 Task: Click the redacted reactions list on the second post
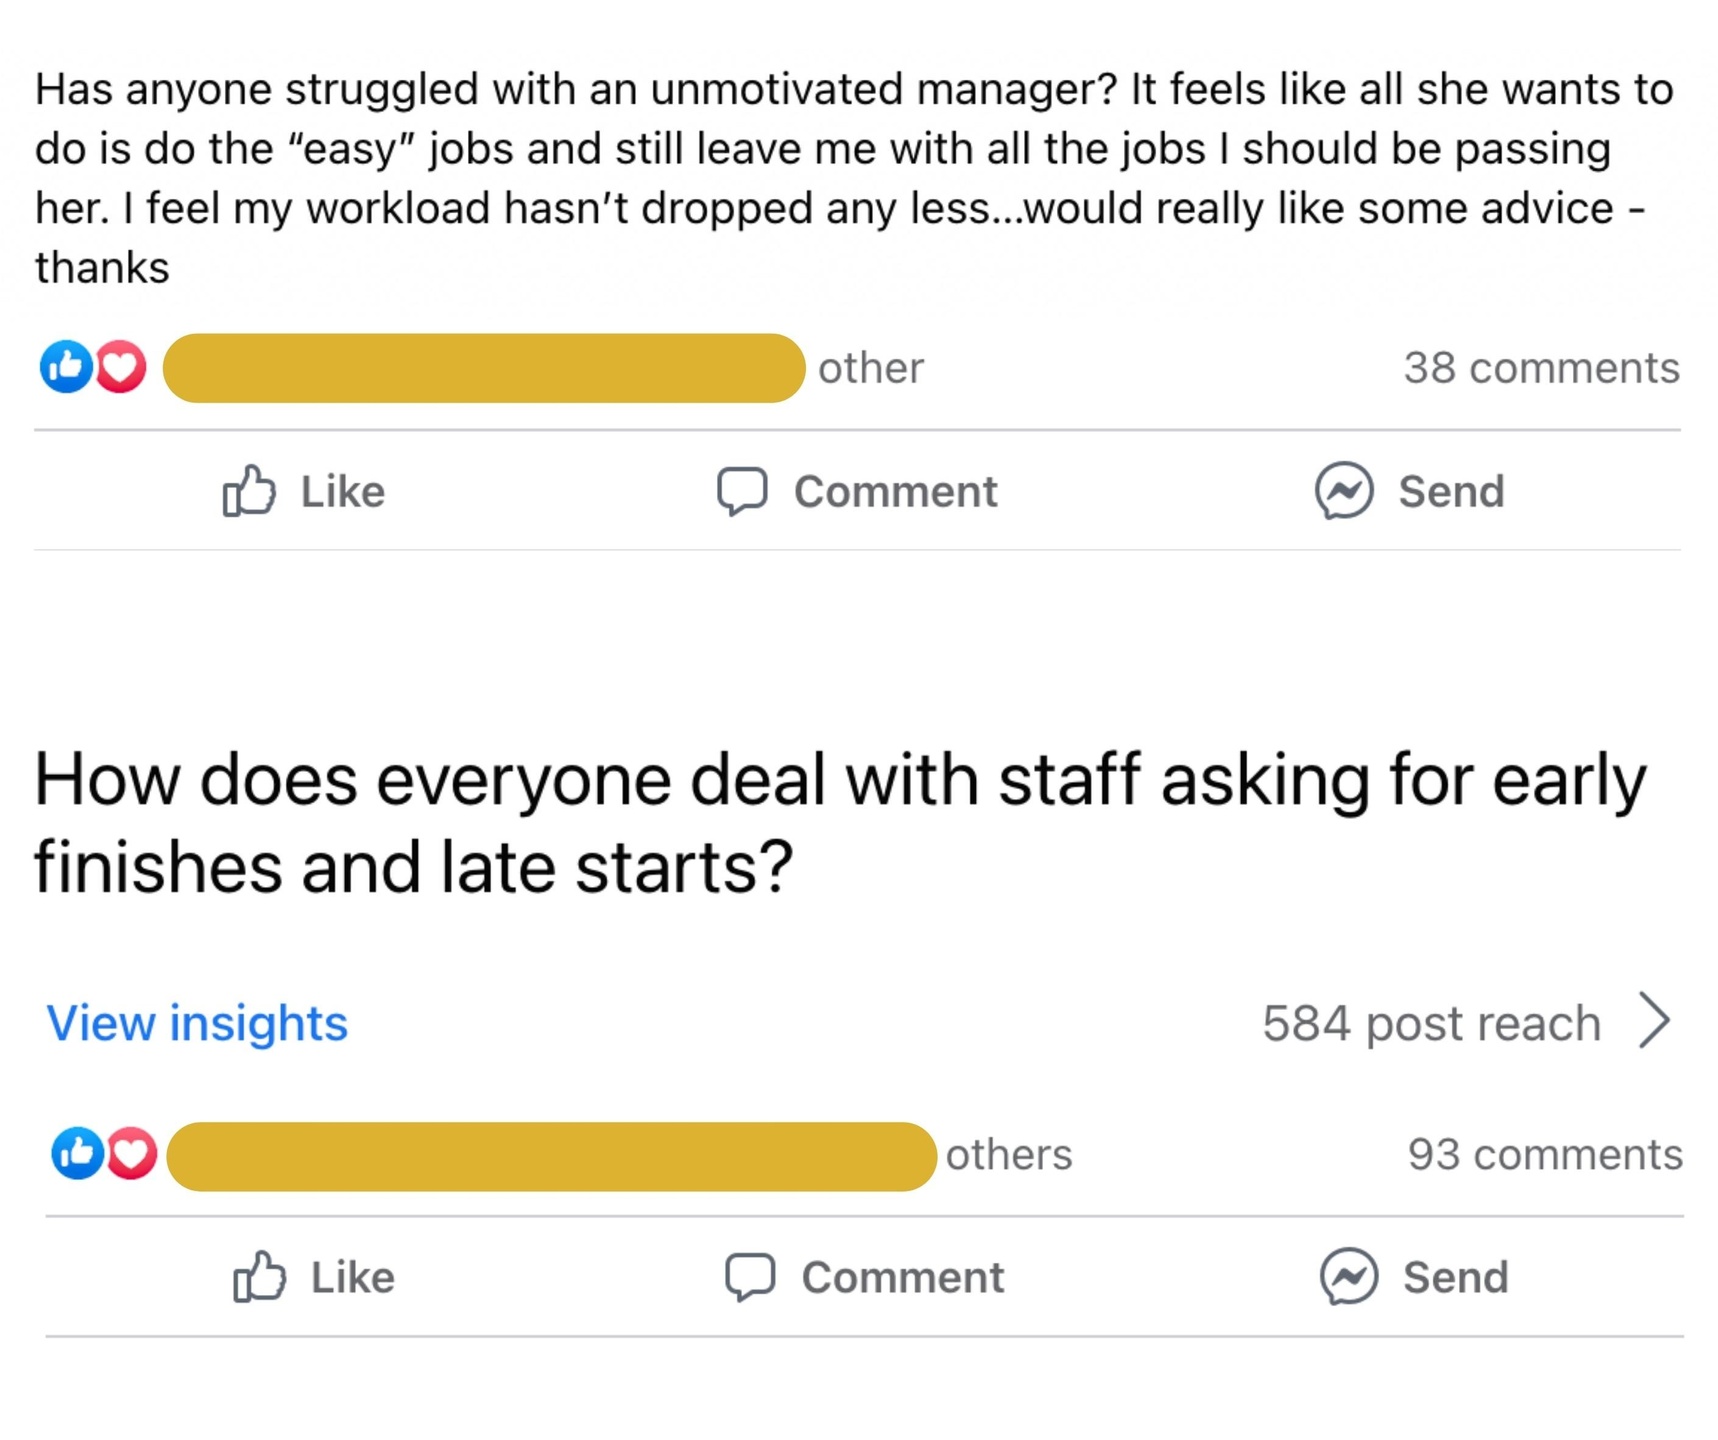pyautogui.click(x=551, y=1156)
